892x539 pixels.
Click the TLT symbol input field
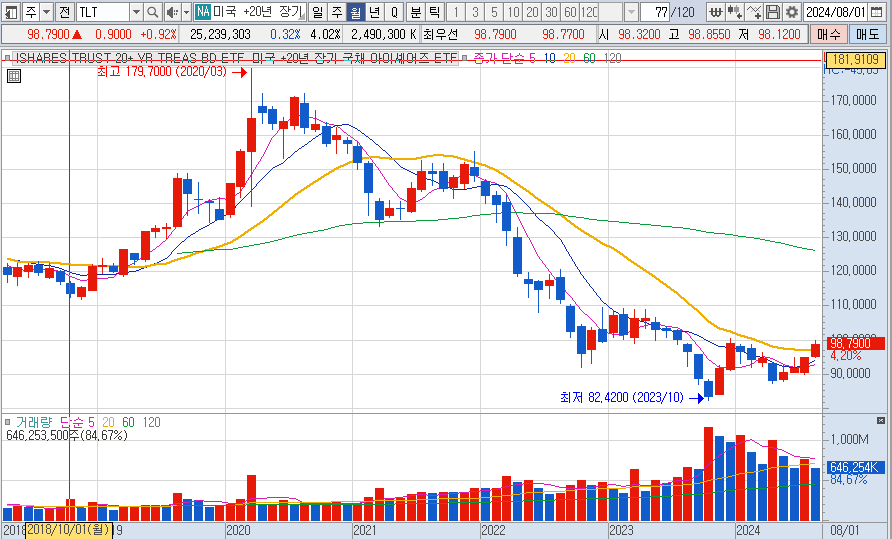tap(103, 12)
